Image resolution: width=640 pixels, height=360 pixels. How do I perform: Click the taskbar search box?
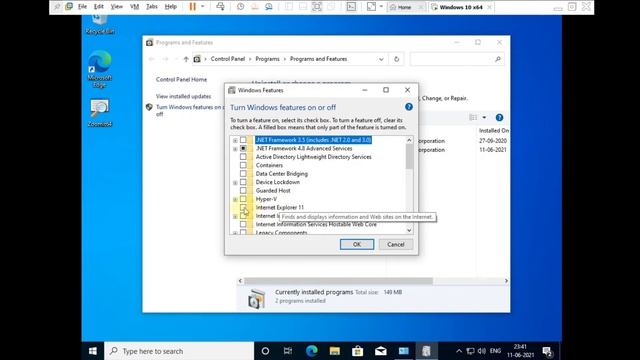(x=179, y=351)
